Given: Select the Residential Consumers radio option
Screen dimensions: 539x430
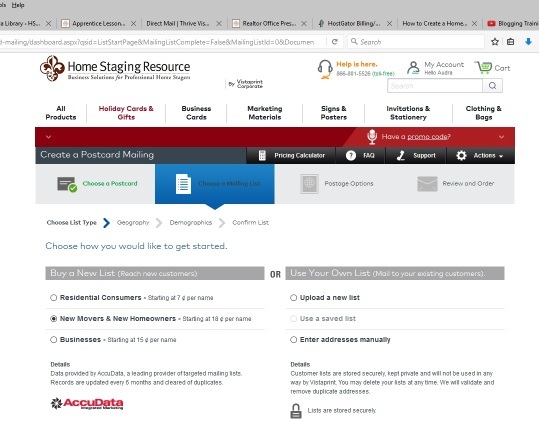Looking at the screenshot, I should point(53,298).
